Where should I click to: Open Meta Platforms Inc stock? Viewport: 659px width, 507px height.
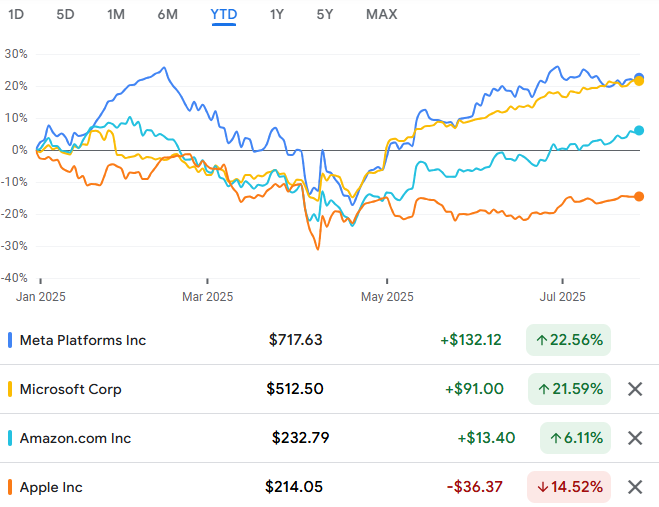83,340
